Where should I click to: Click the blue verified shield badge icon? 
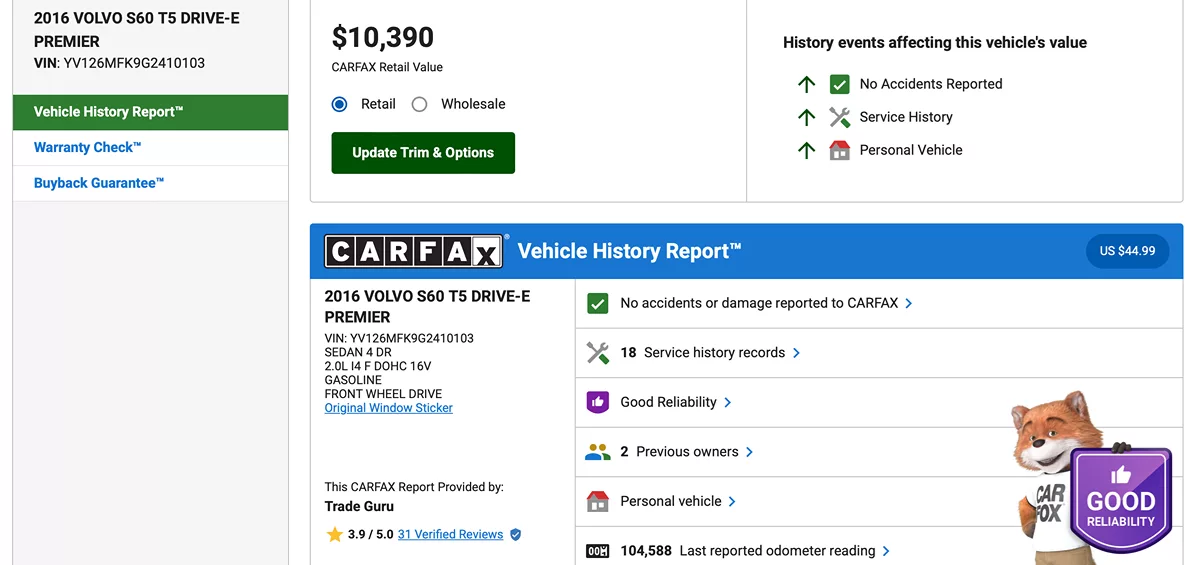pyautogui.click(x=516, y=535)
